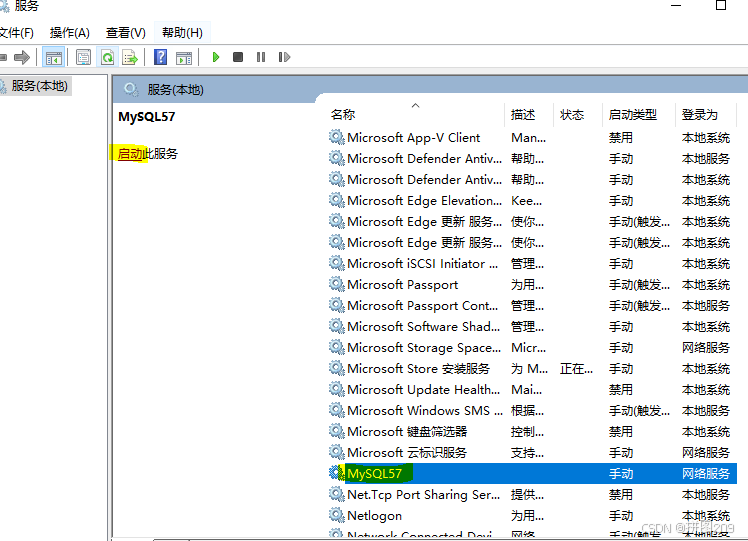Image resolution: width=748 pixels, height=541 pixels.
Task: Select the Microsoft Windows SMS service
Action: (x=532, y=411)
